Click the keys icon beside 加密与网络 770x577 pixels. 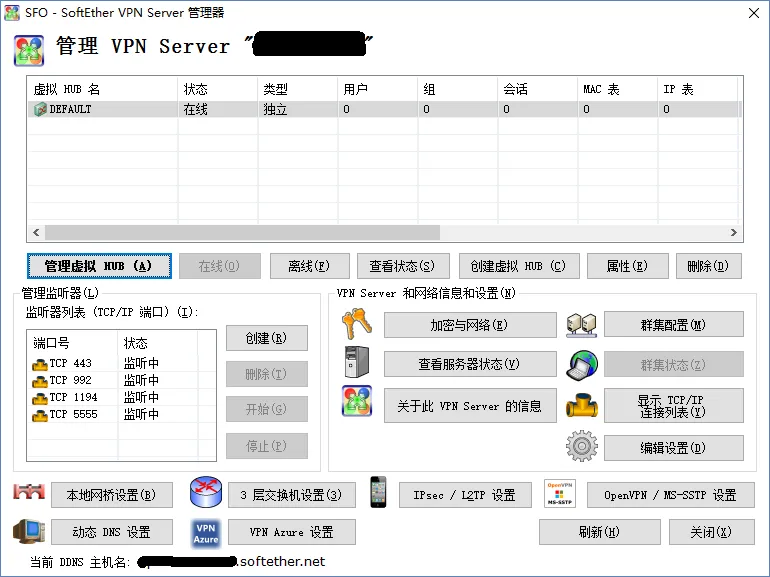pos(357,324)
